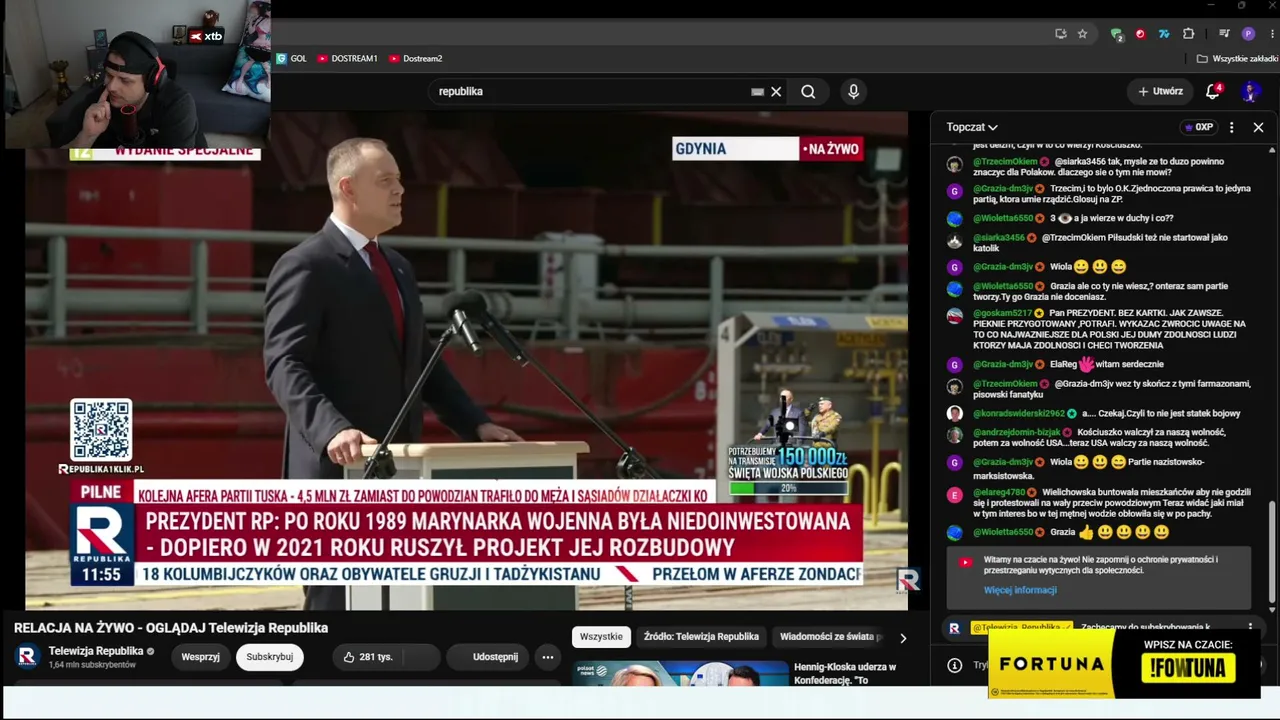Open the Telewizja Republika channel name
Screen dimensions: 1280x720
tap(96, 652)
